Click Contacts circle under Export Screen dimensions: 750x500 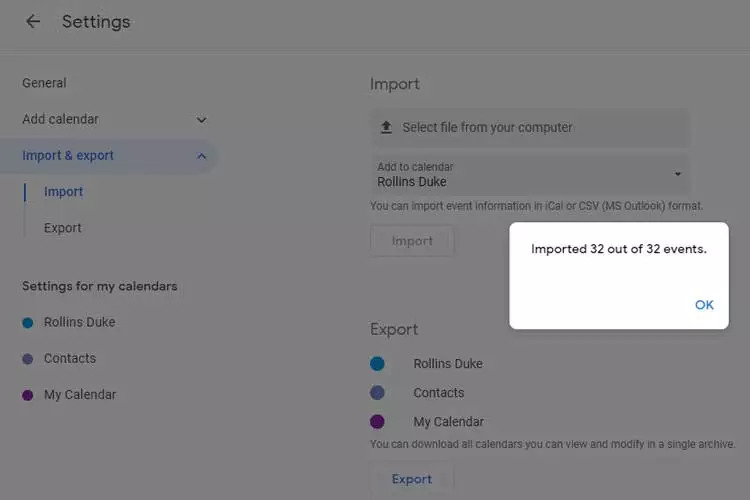coord(377,393)
